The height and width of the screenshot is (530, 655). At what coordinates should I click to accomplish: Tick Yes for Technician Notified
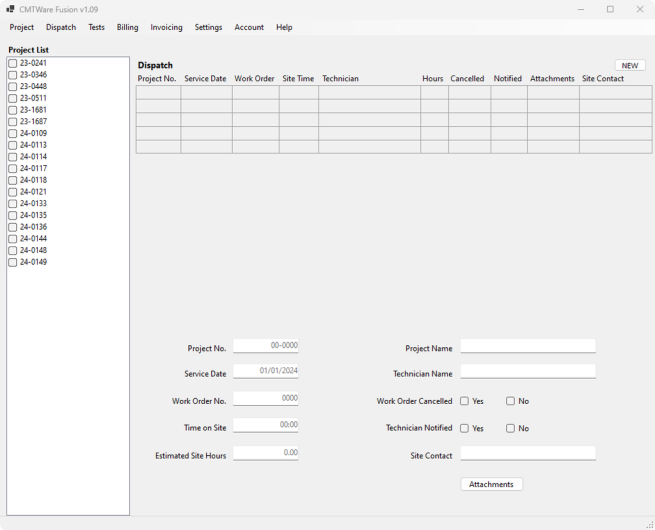[465, 428]
